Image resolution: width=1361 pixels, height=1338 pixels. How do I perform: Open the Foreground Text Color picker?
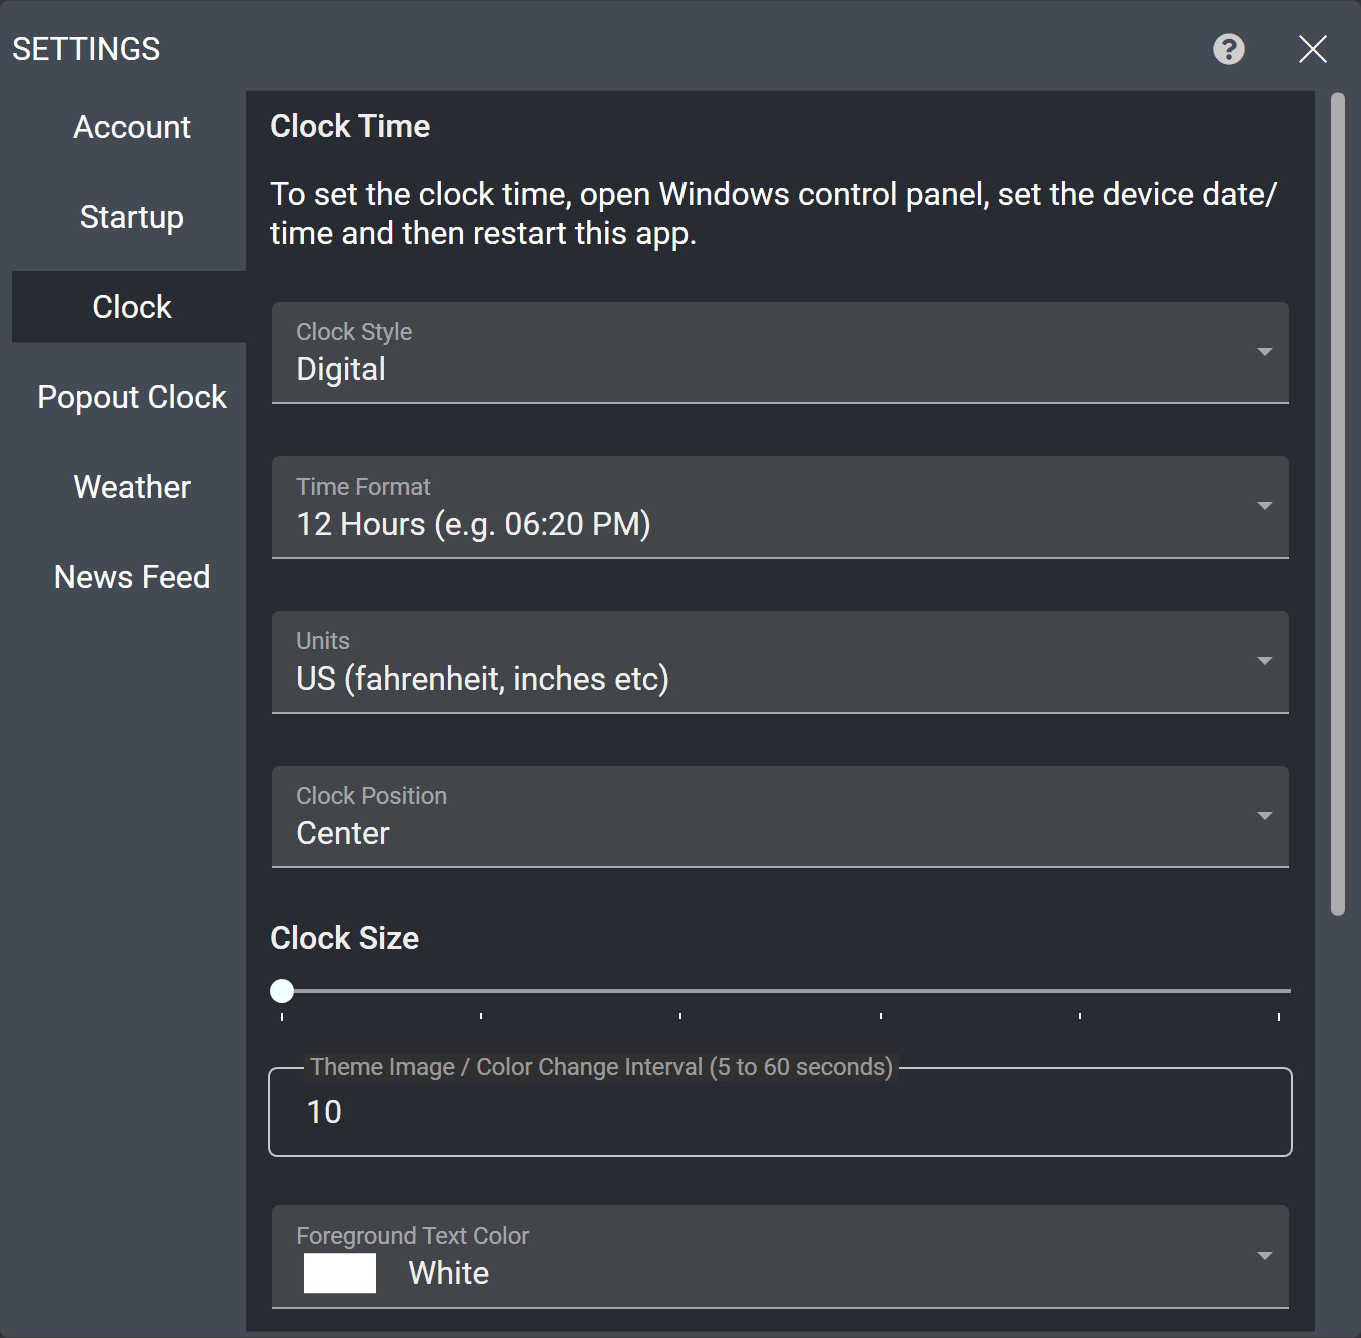tap(700, 1257)
